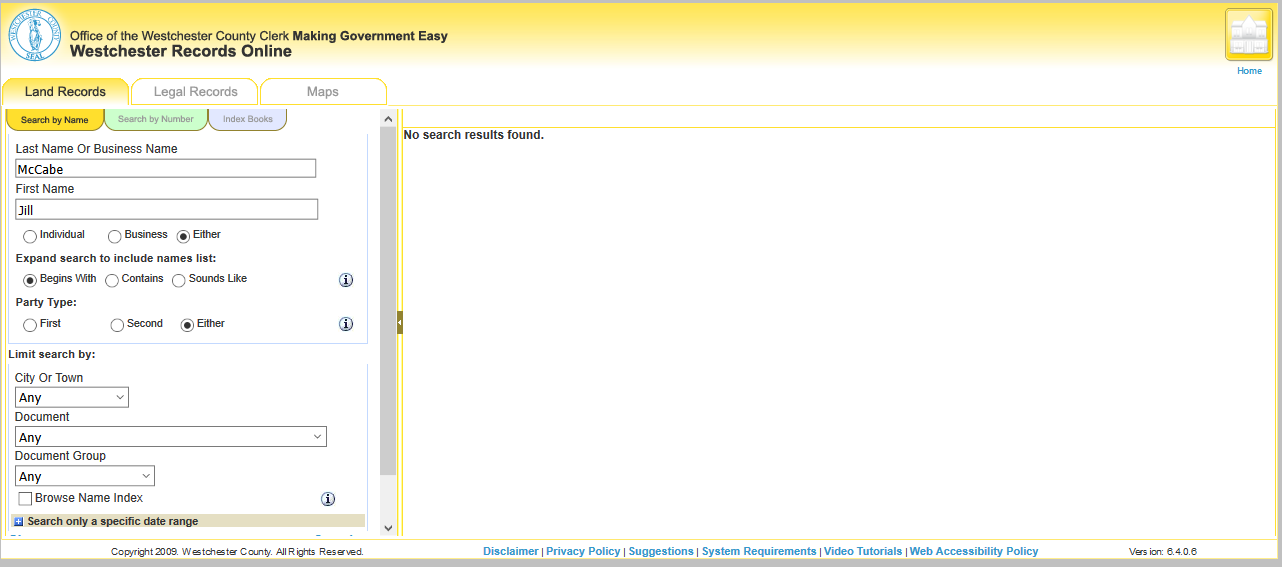Image resolution: width=1282 pixels, height=567 pixels.
Task: Open info icon next to Browse Name Index
Action: (x=328, y=499)
